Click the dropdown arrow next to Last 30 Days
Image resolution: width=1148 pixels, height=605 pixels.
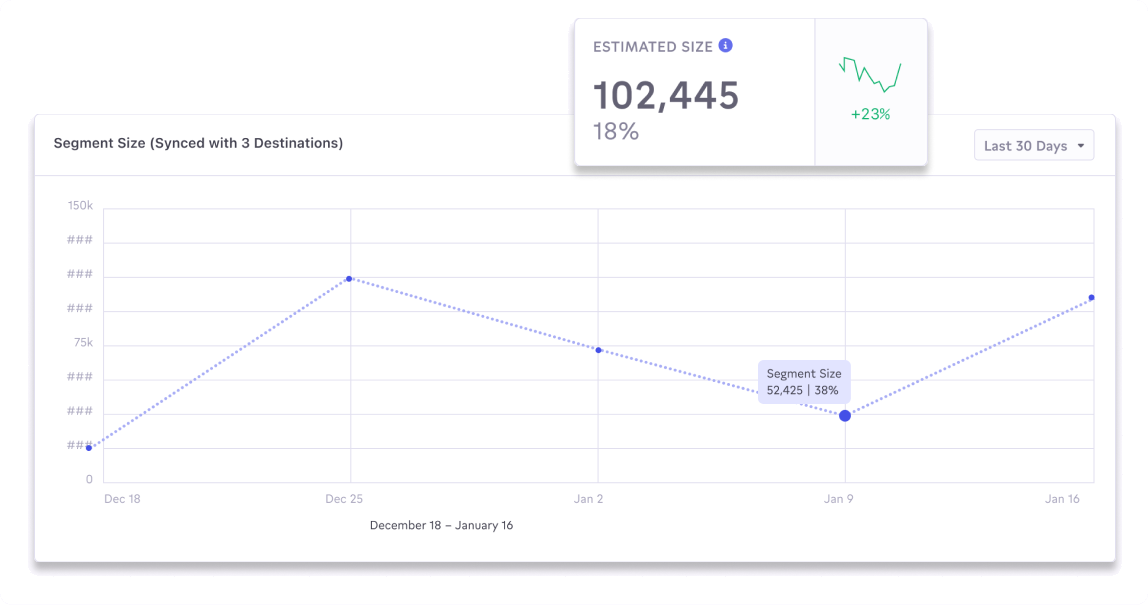(1080, 147)
